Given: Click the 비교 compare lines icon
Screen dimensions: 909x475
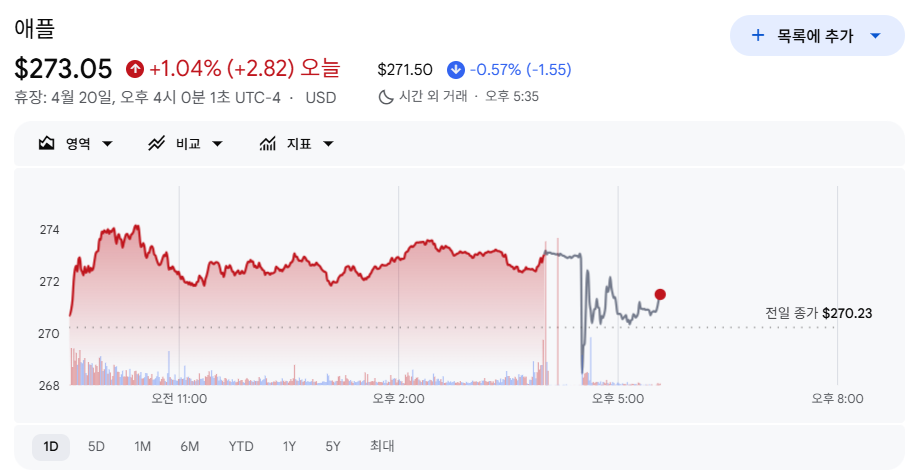Looking at the screenshot, I should tap(157, 143).
